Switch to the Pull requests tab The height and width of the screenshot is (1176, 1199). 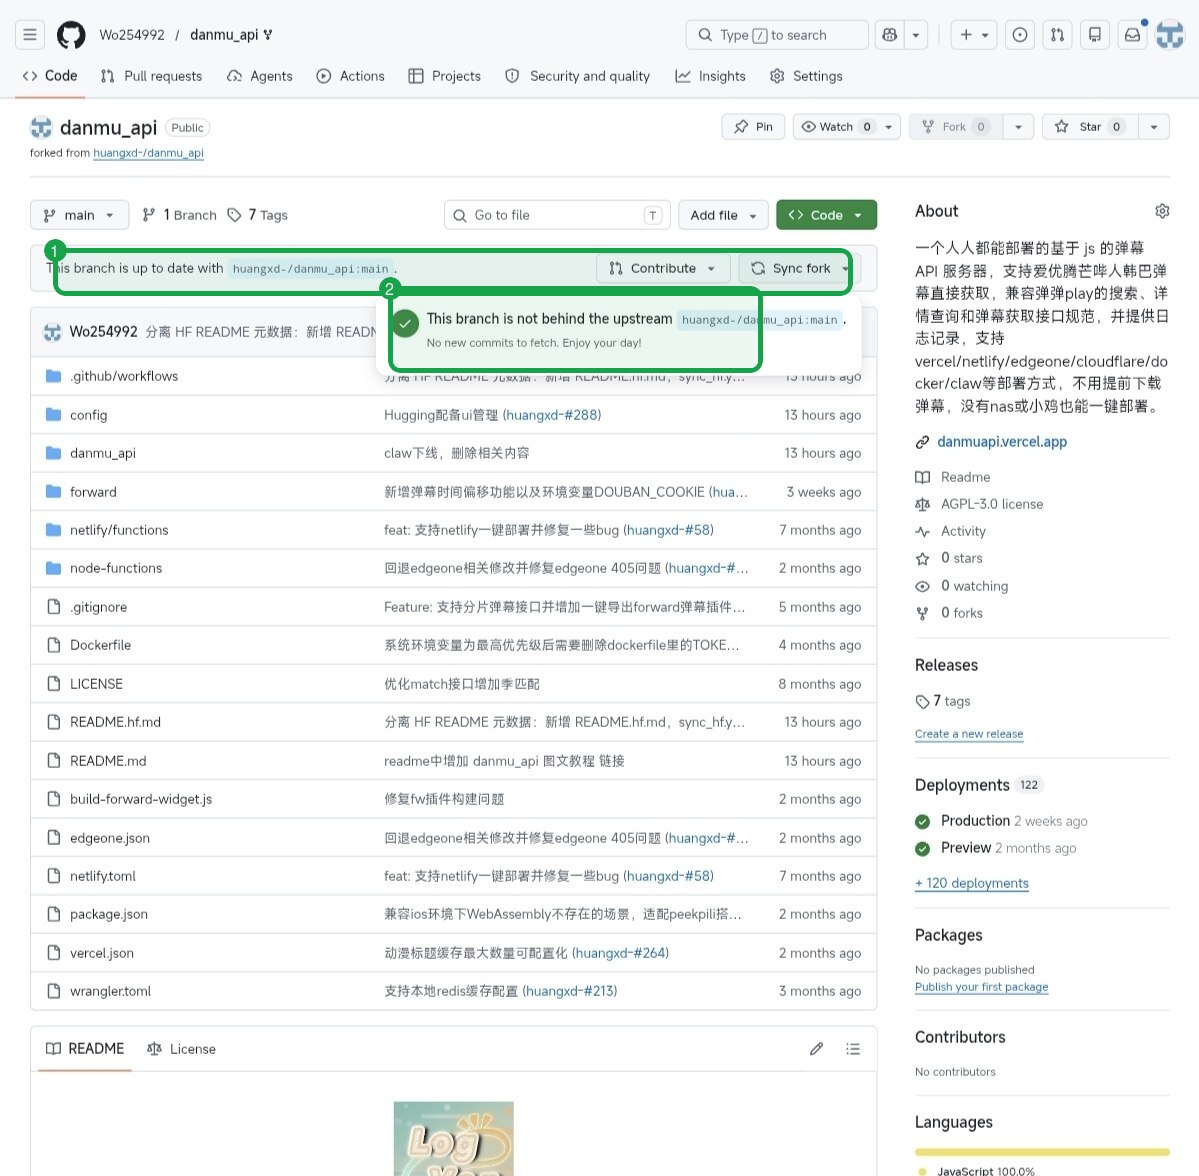[x=151, y=76]
